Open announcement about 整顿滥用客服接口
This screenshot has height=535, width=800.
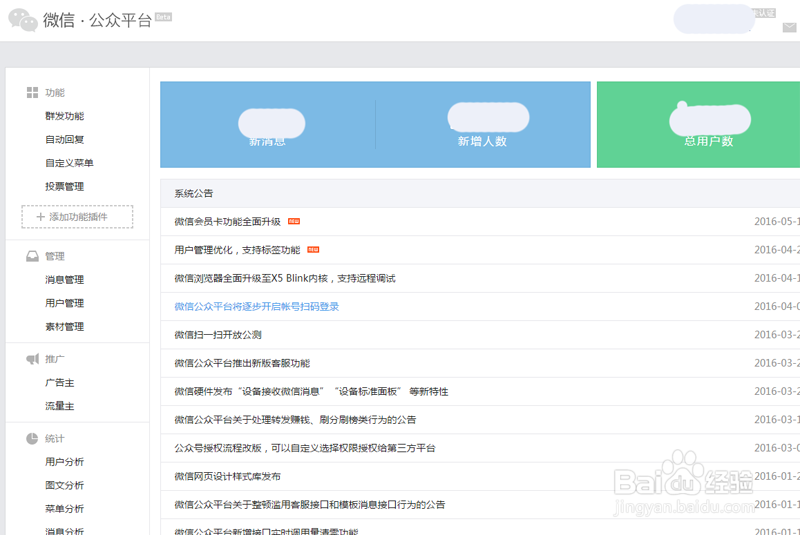point(310,504)
